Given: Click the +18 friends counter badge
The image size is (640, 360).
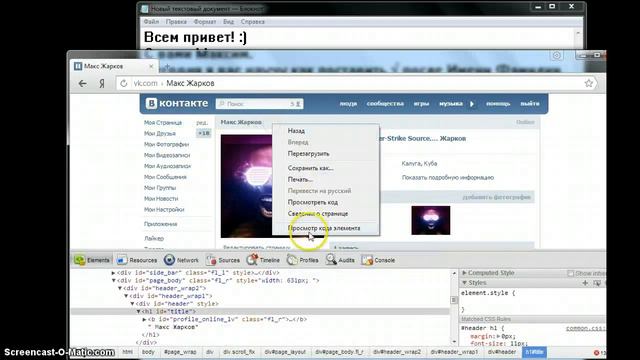Looking at the screenshot, I should pyautogui.click(x=204, y=133).
